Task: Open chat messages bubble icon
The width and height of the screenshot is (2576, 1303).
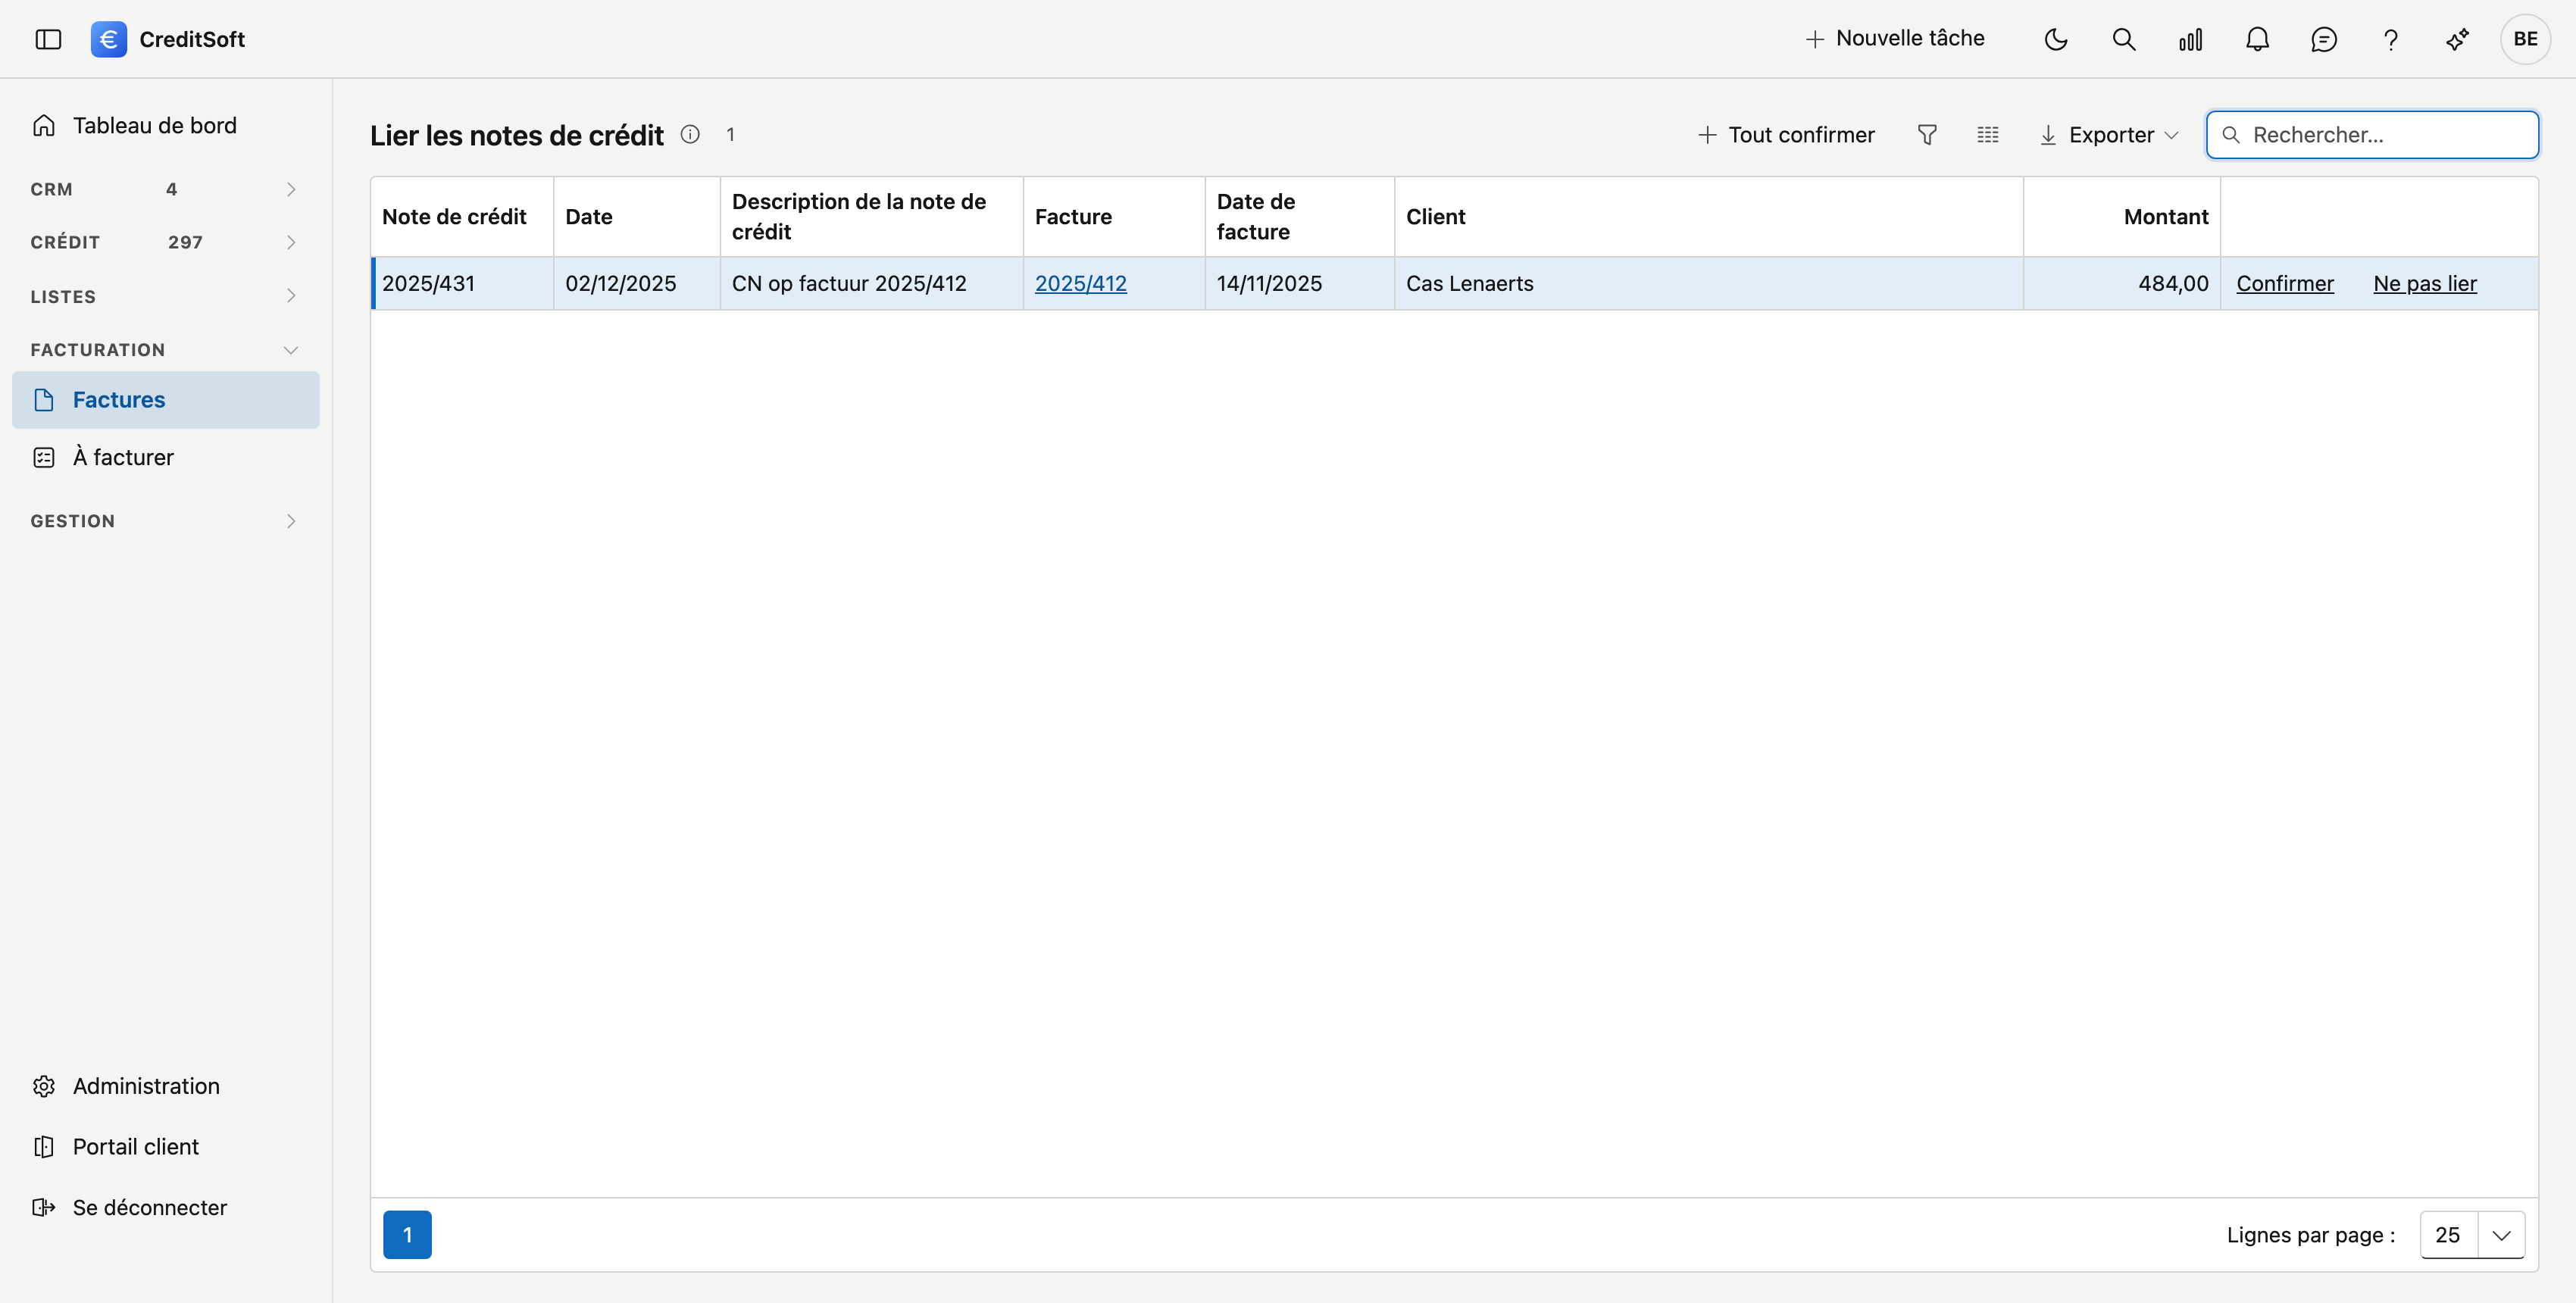Action: tap(2323, 39)
